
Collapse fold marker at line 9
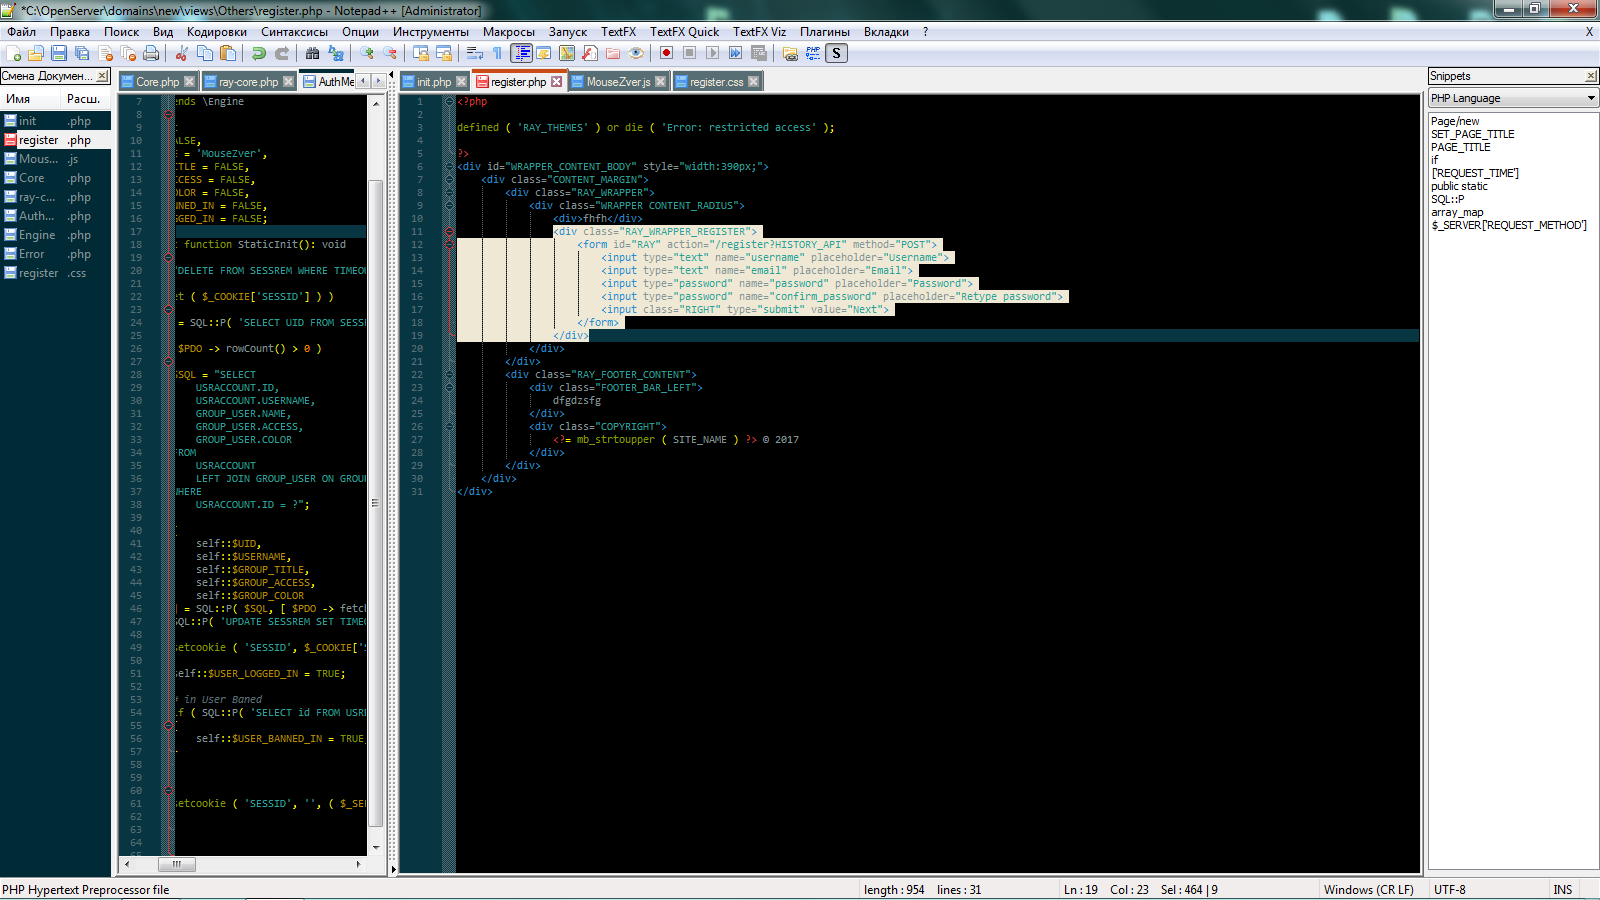point(449,205)
